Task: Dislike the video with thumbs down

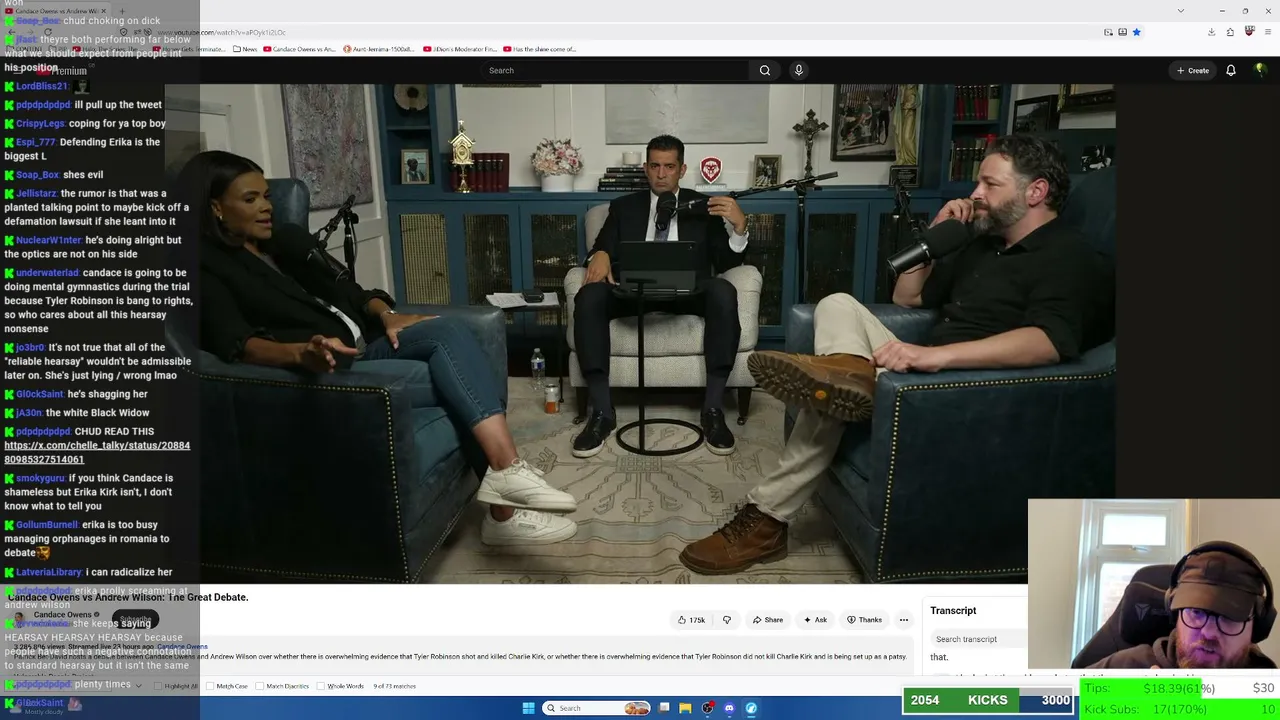Action: pos(727,620)
